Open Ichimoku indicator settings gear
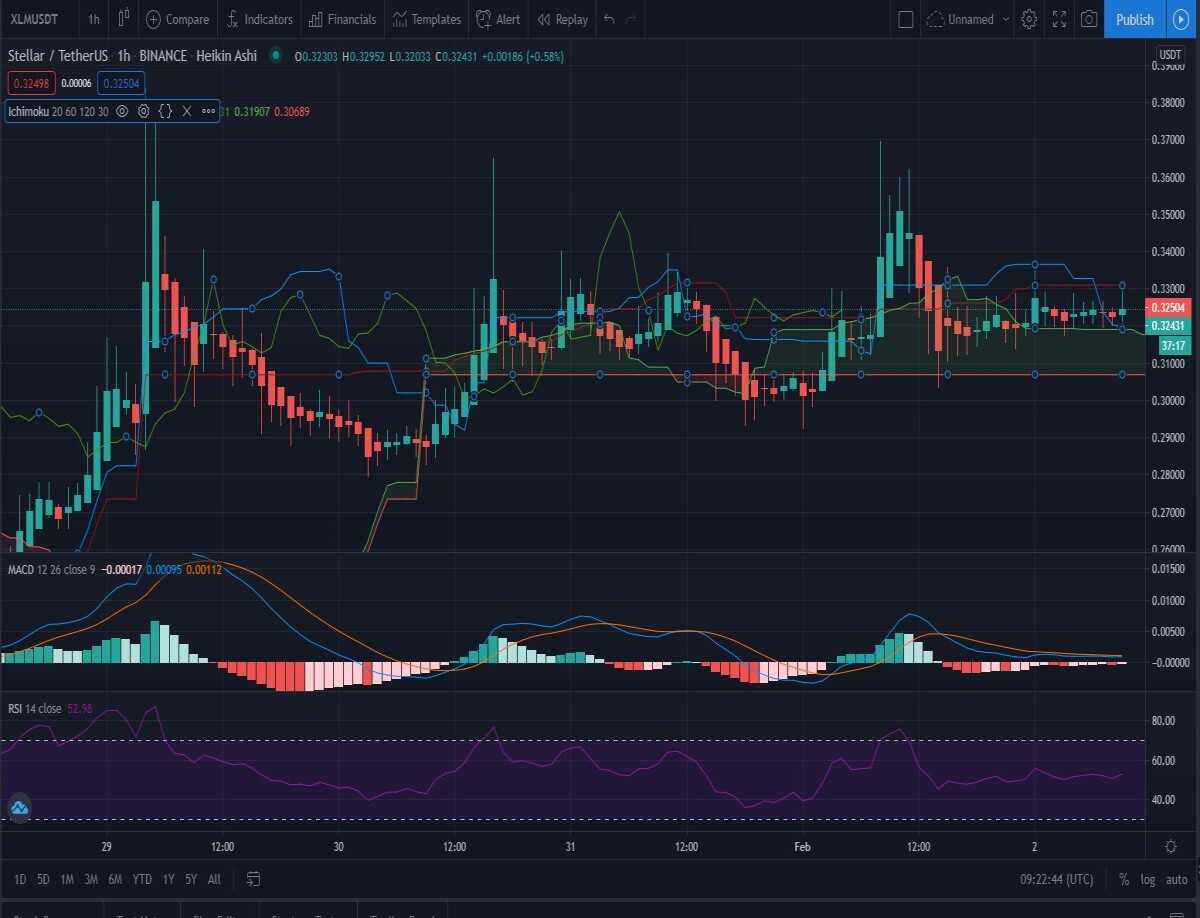The height and width of the screenshot is (918, 1200). pyautogui.click(x=143, y=111)
